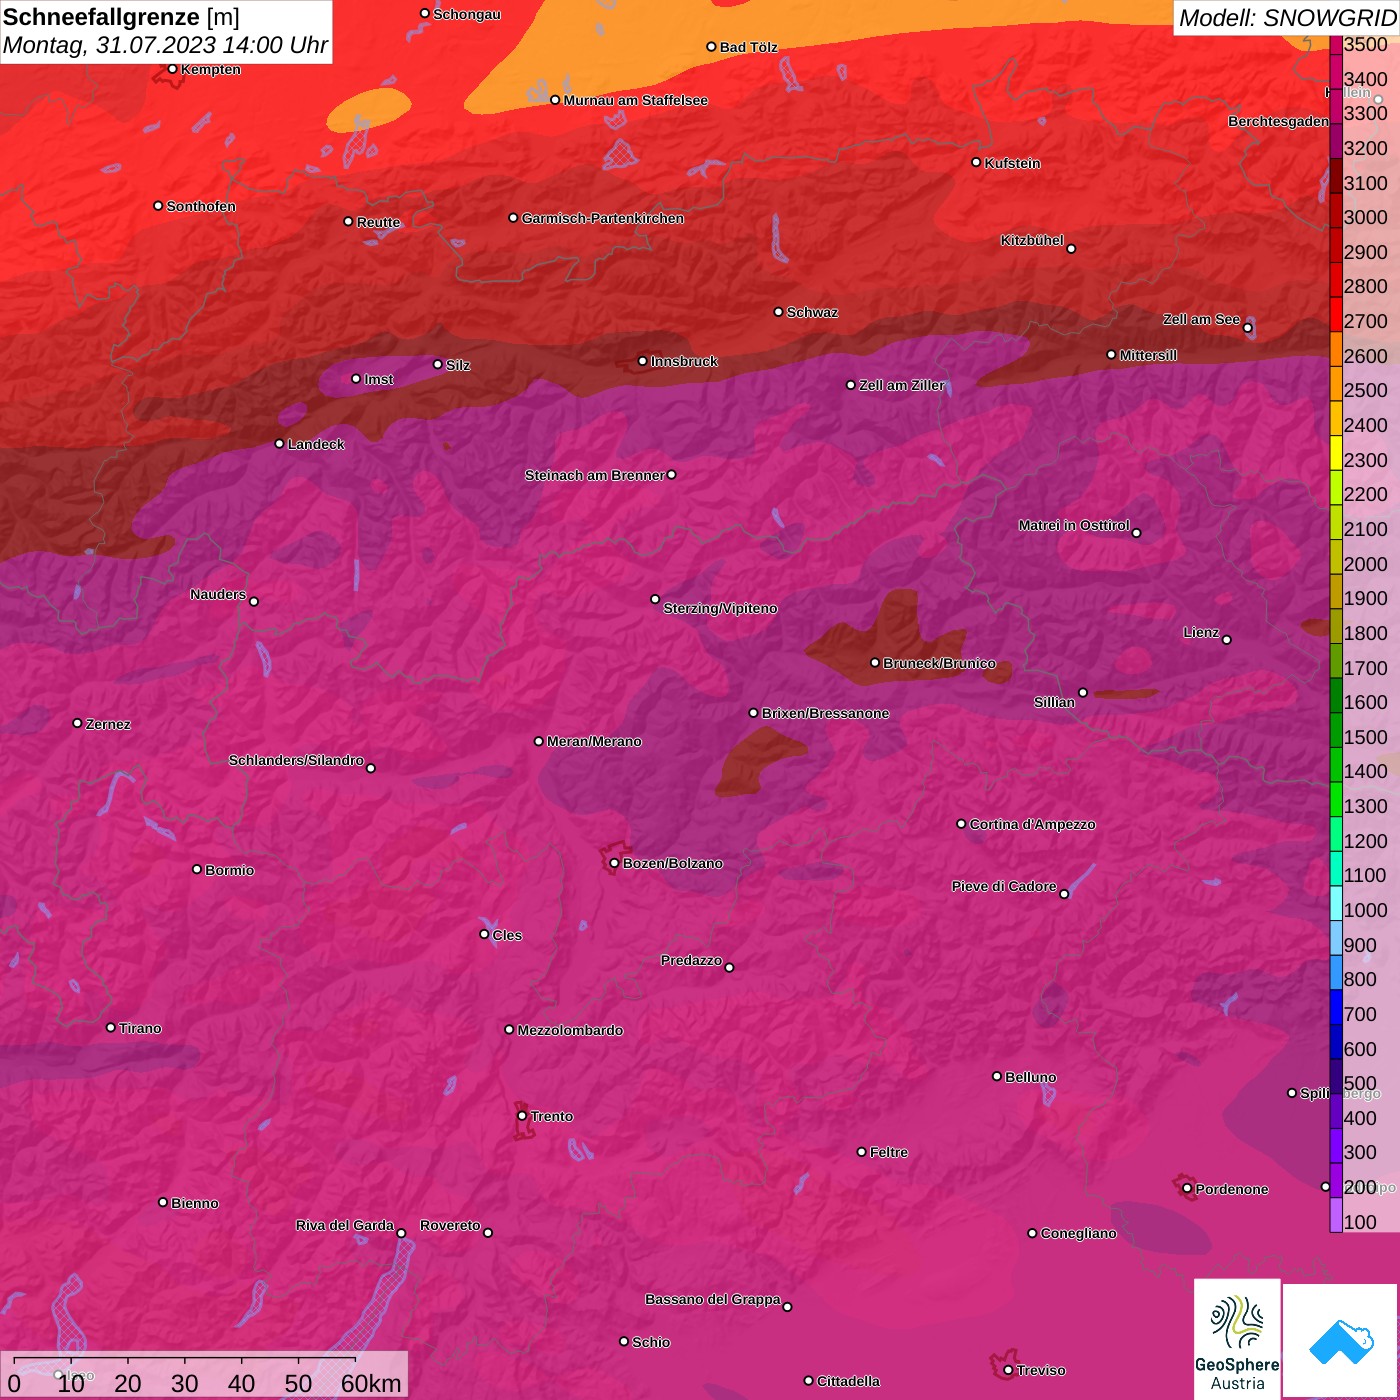1400x1400 pixels.
Task: Select the Bozen/Bolzano city marker dot
Action: 614,863
